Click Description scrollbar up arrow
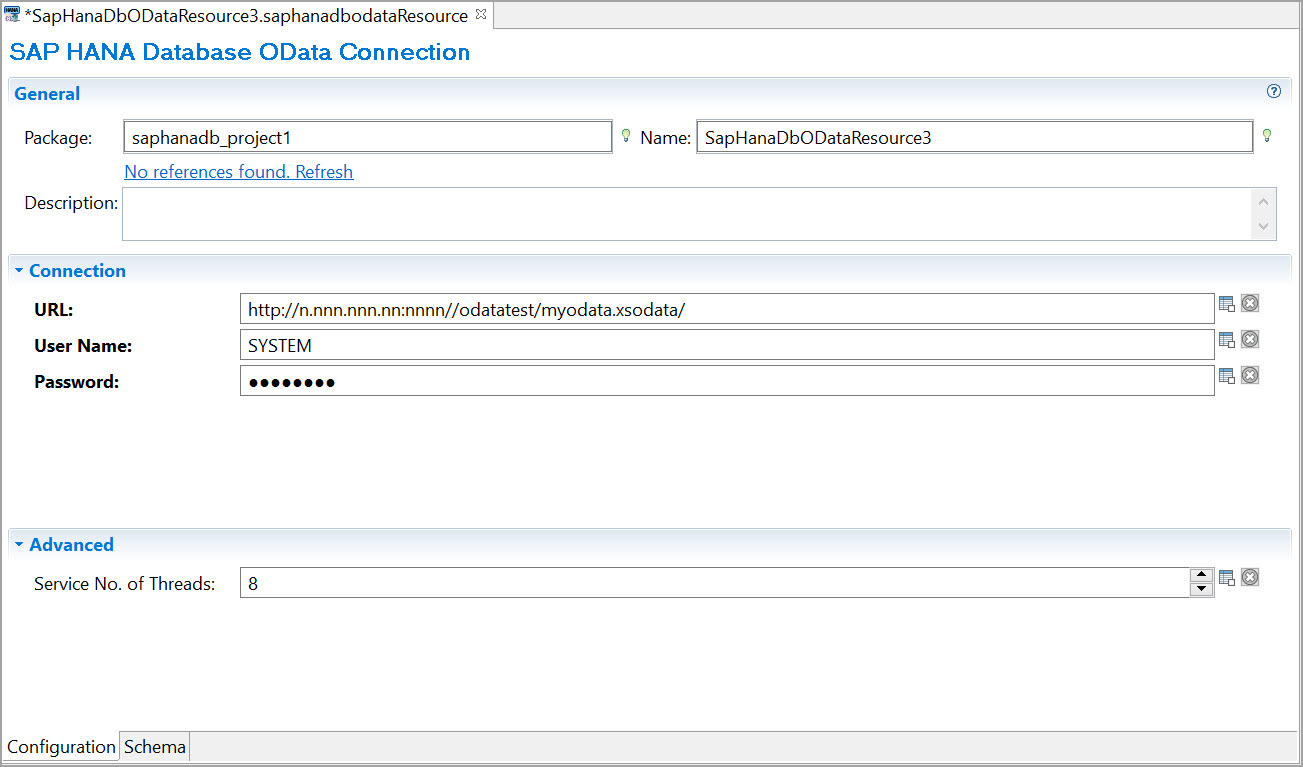The width and height of the screenshot is (1303, 767). tap(1264, 200)
